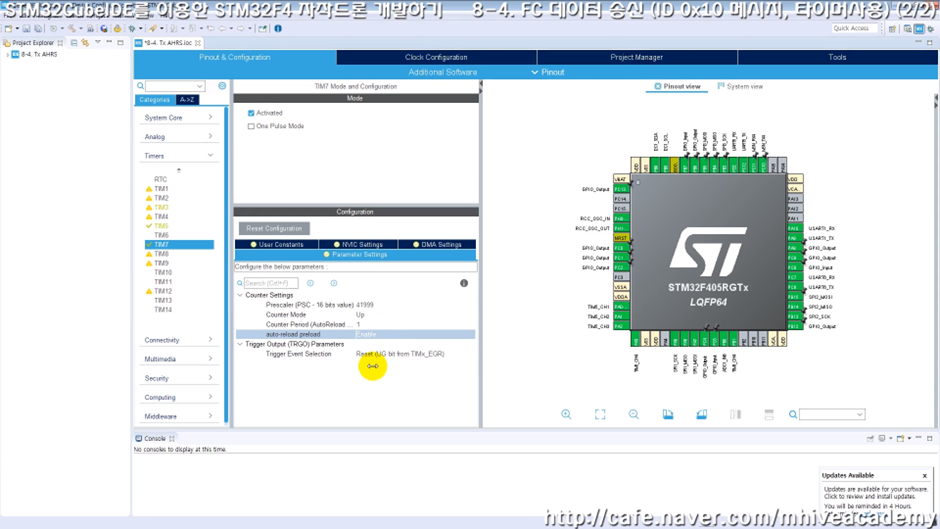Select the Parameter Settings tab

point(355,254)
